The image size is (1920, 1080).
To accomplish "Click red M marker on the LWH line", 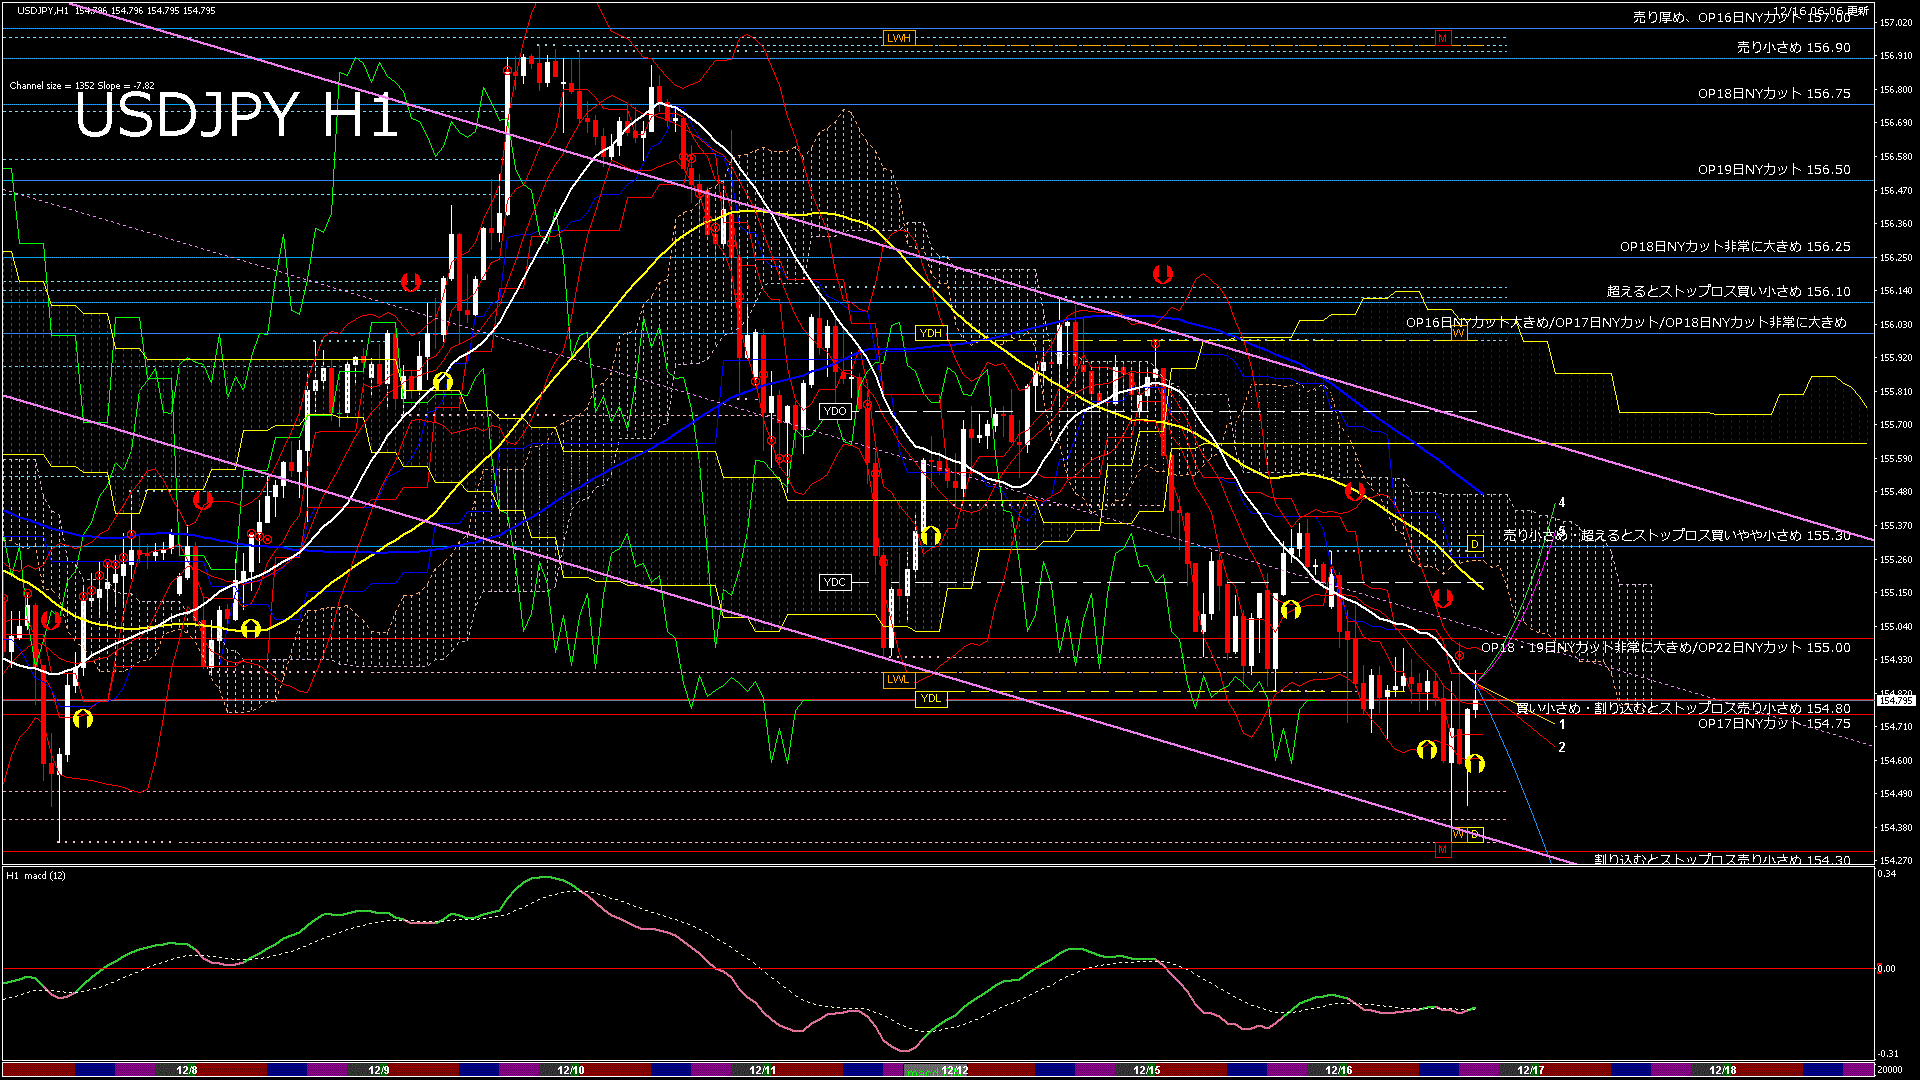I will 1442,38.
